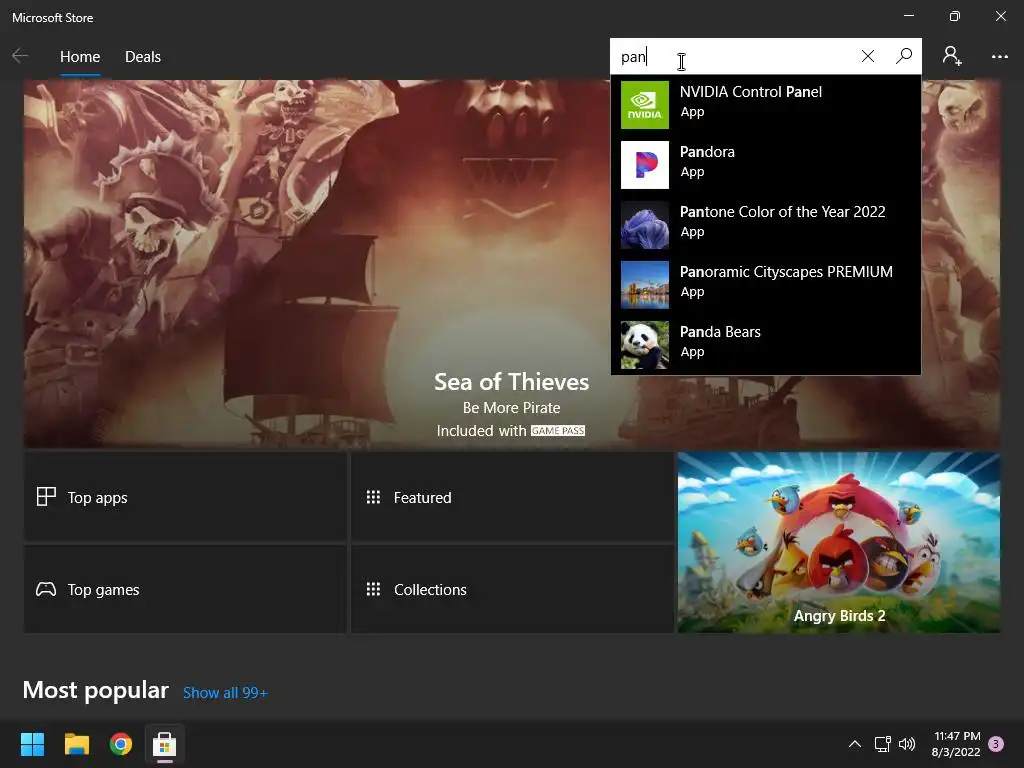Open File Explorer from taskbar
The width and height of the screenshot is (1024, 768).
[x=76, y=744]
